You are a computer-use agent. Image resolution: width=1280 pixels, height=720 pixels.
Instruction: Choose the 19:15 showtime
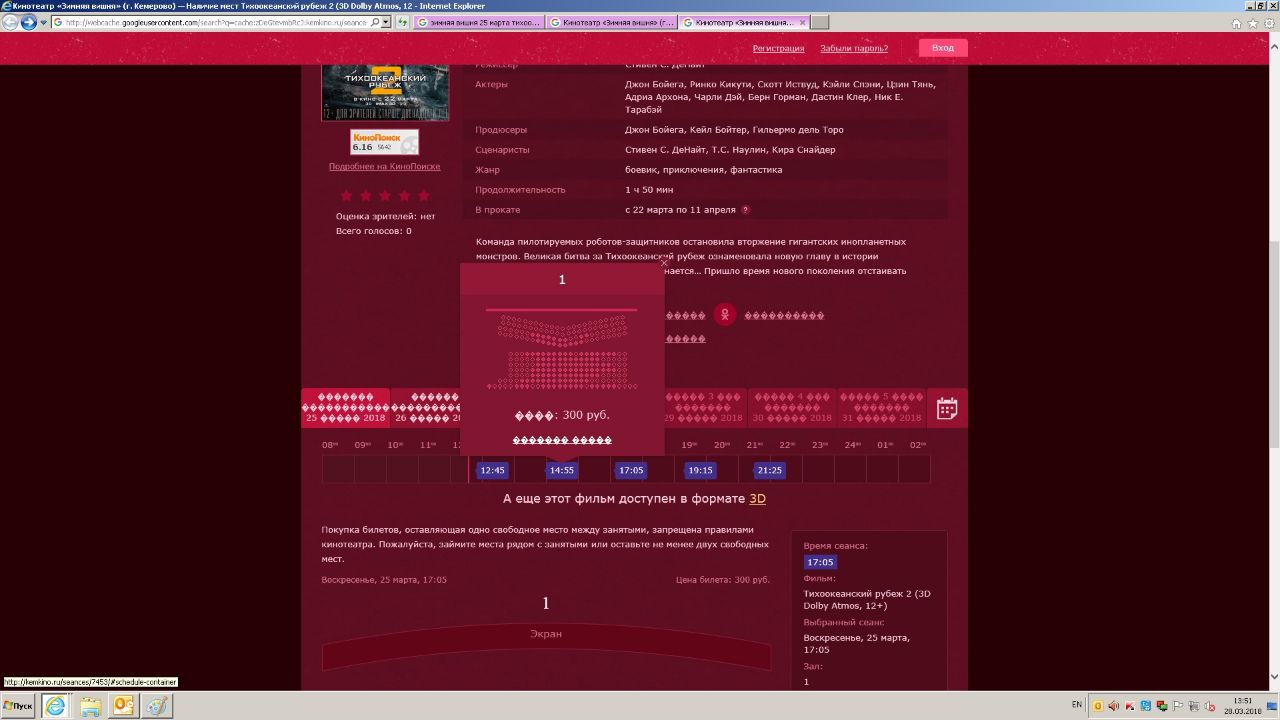[x=700, y=470]
